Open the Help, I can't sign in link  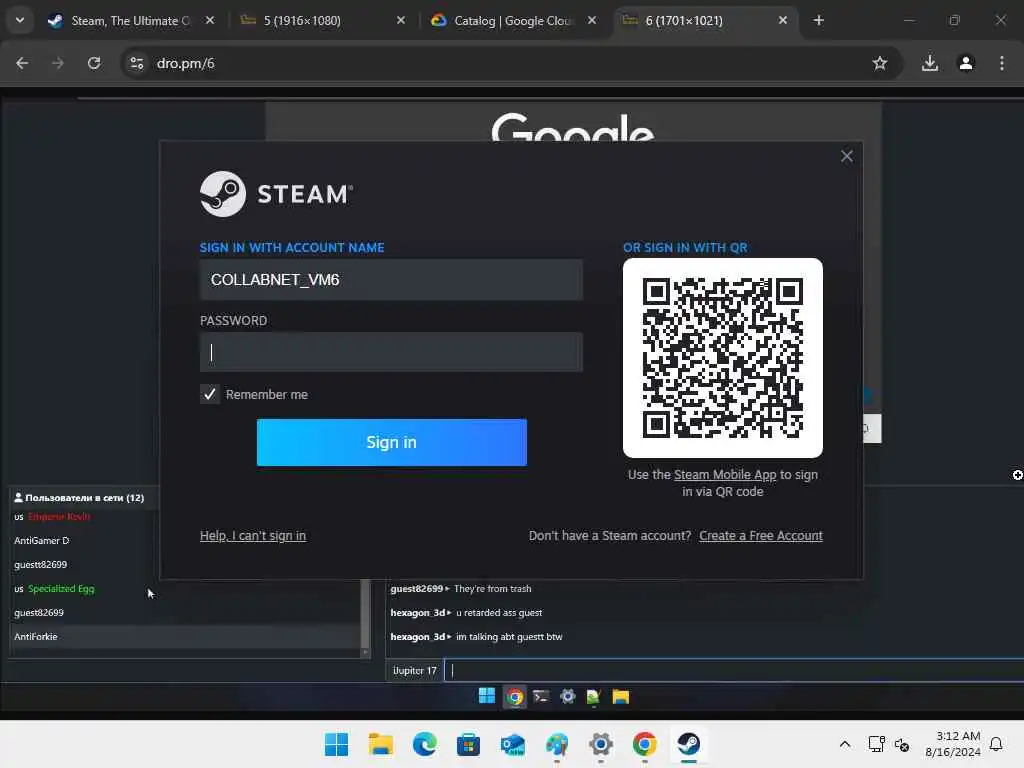coord(253,536)
